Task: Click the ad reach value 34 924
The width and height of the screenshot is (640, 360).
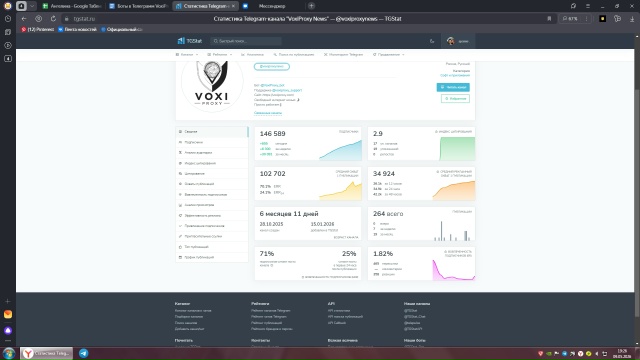Action: 384,174
